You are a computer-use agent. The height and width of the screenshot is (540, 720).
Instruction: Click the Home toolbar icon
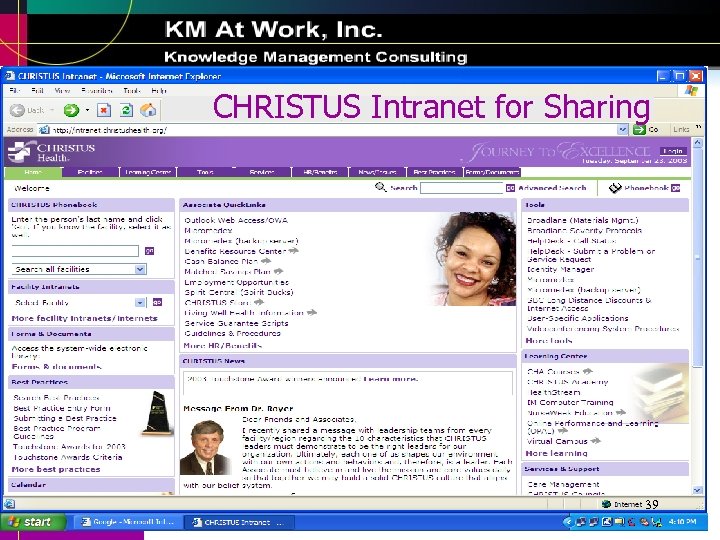coord(148,110)
